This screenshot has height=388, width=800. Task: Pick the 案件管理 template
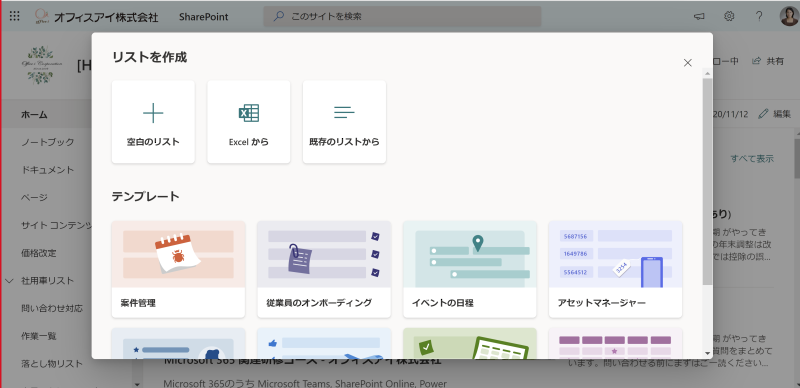178,269
